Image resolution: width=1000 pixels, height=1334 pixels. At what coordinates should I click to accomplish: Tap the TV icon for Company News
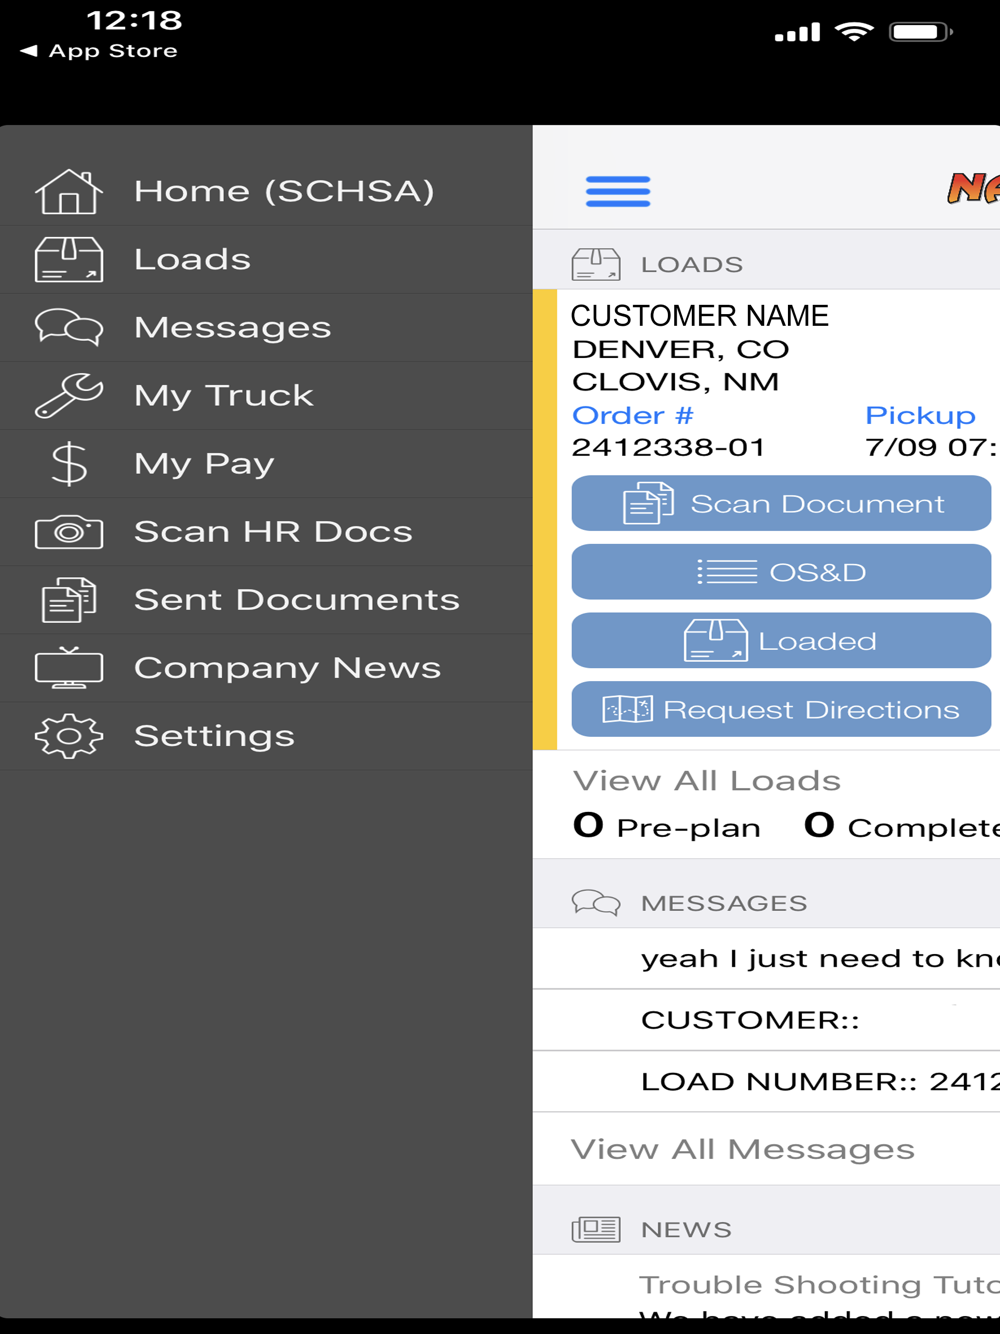[69, 668]
